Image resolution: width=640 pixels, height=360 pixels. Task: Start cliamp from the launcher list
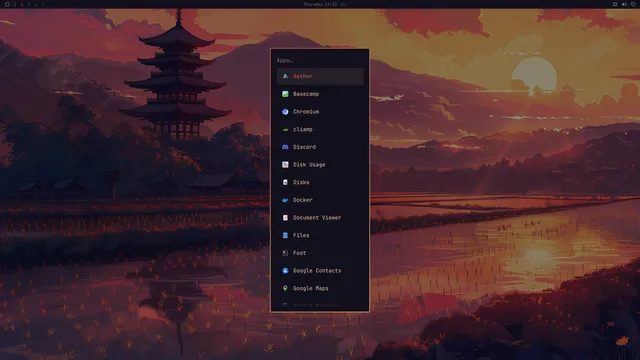(320, 129)
